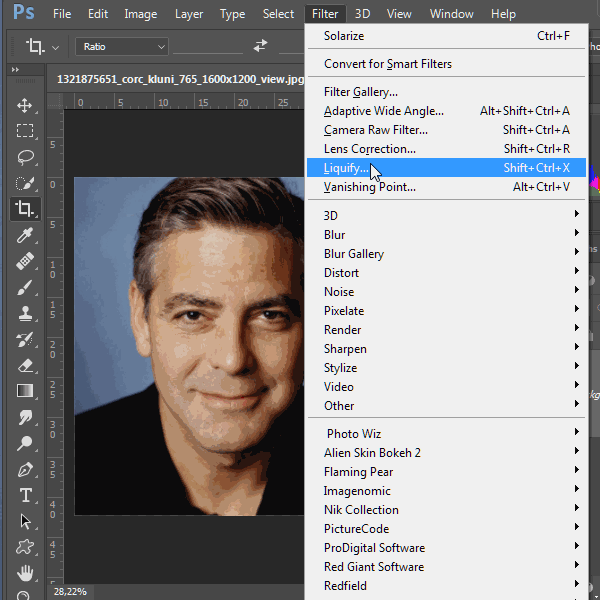
Task: Choose the Clone Stamp tool
Action: [x=25, y=313]
